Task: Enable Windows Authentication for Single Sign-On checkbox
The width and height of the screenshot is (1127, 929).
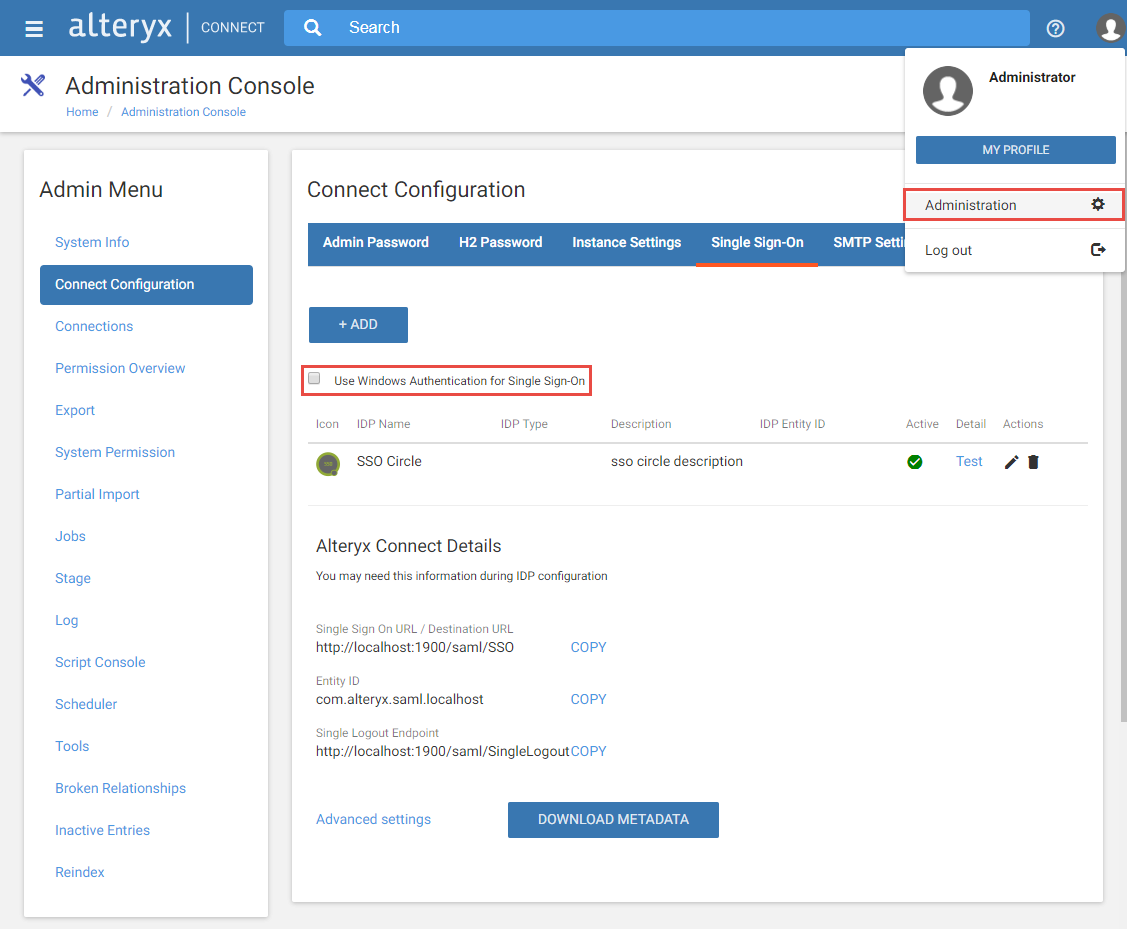Action: pos(315,379)
